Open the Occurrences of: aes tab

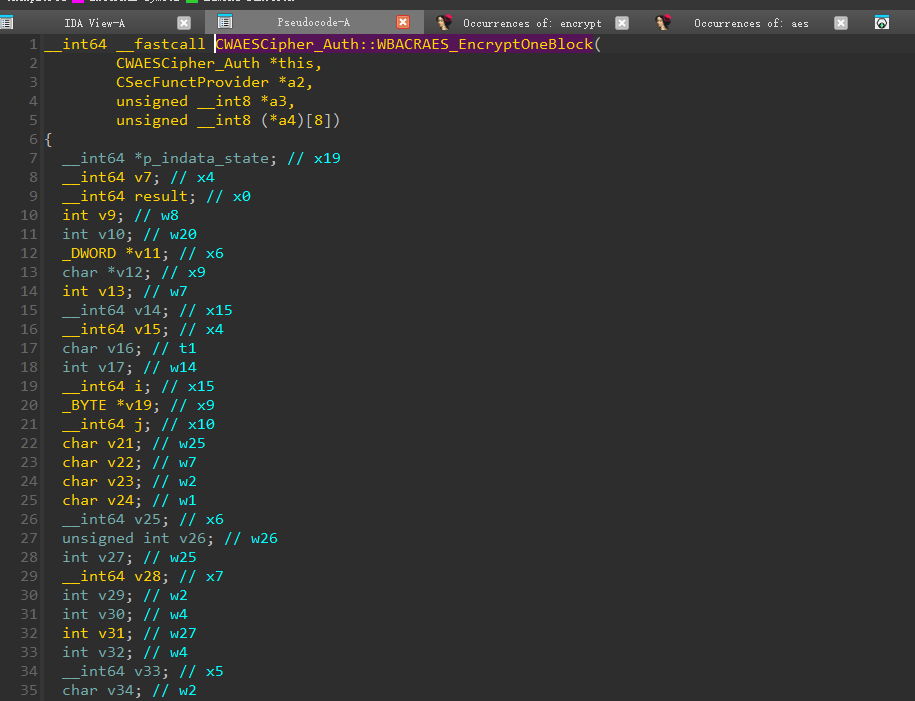tap(751, 23)
